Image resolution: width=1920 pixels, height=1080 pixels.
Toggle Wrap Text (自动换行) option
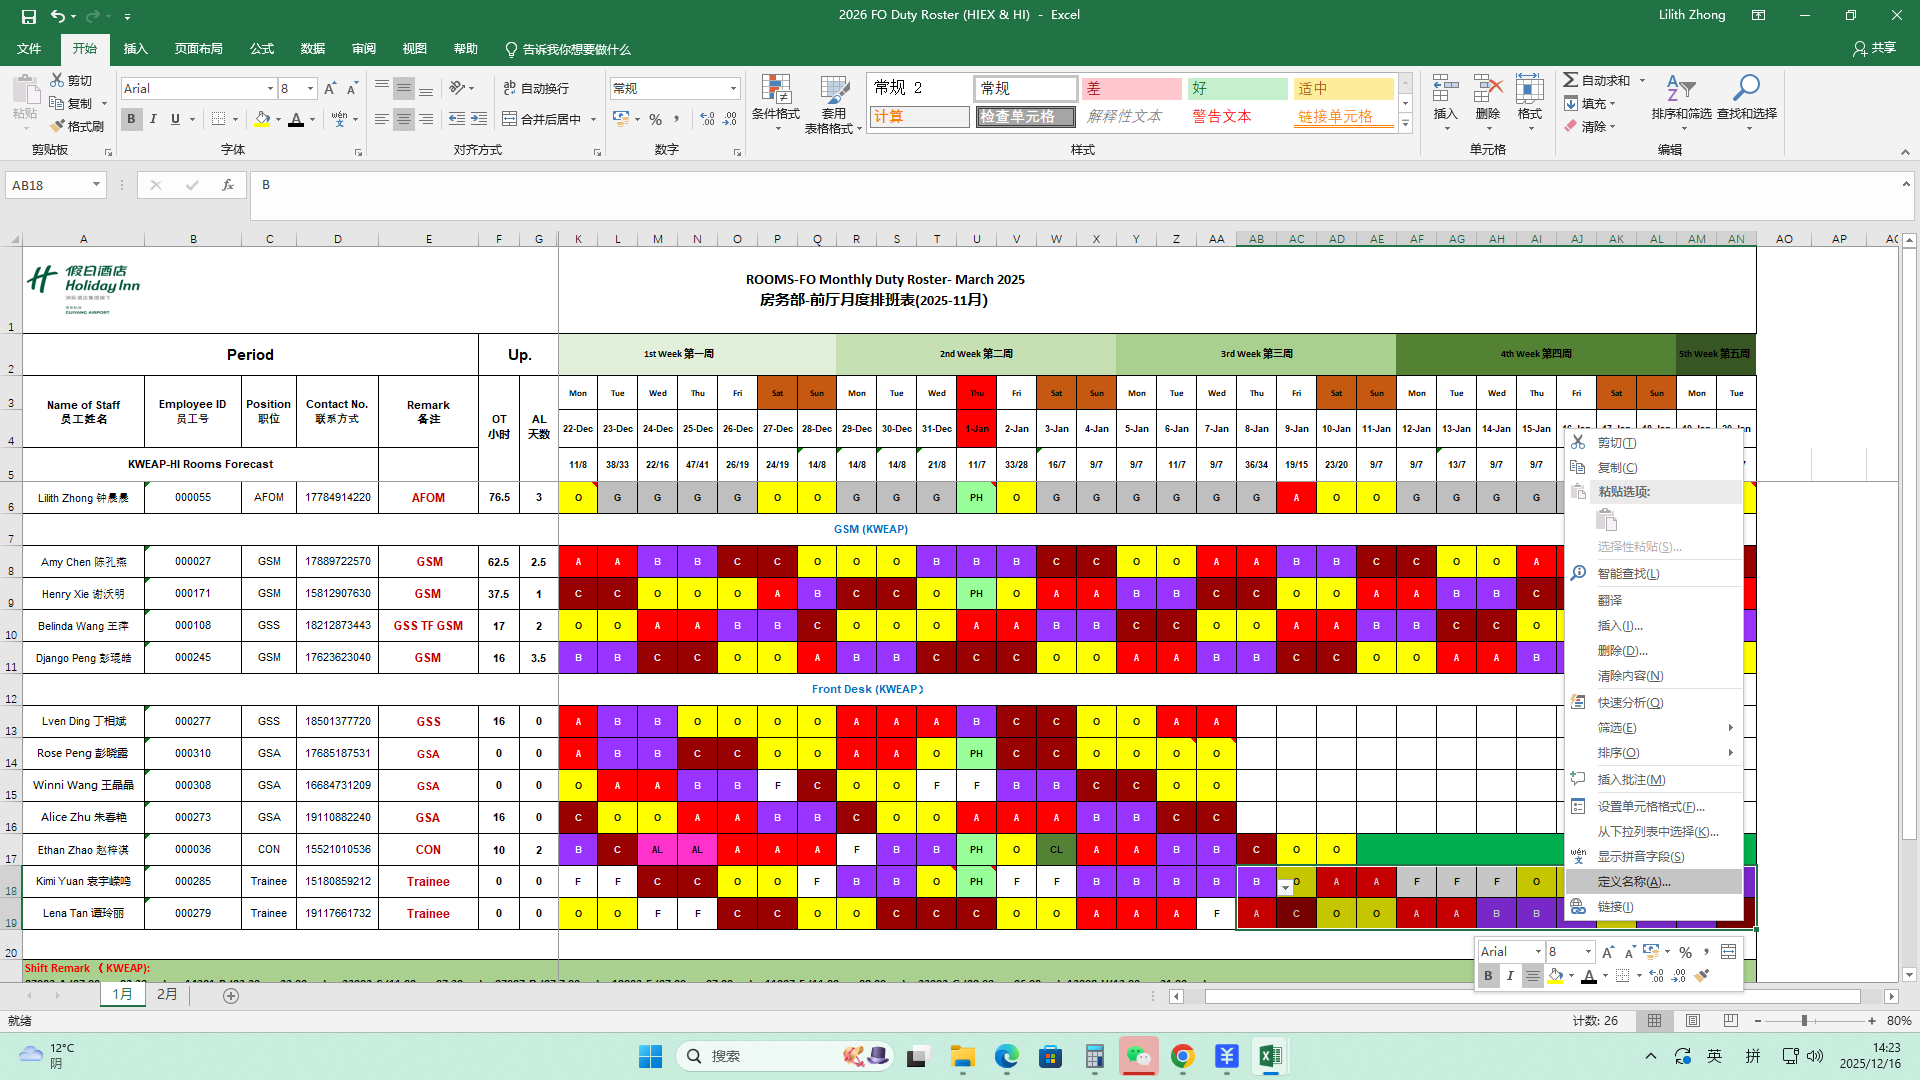[x=536, y=88]
